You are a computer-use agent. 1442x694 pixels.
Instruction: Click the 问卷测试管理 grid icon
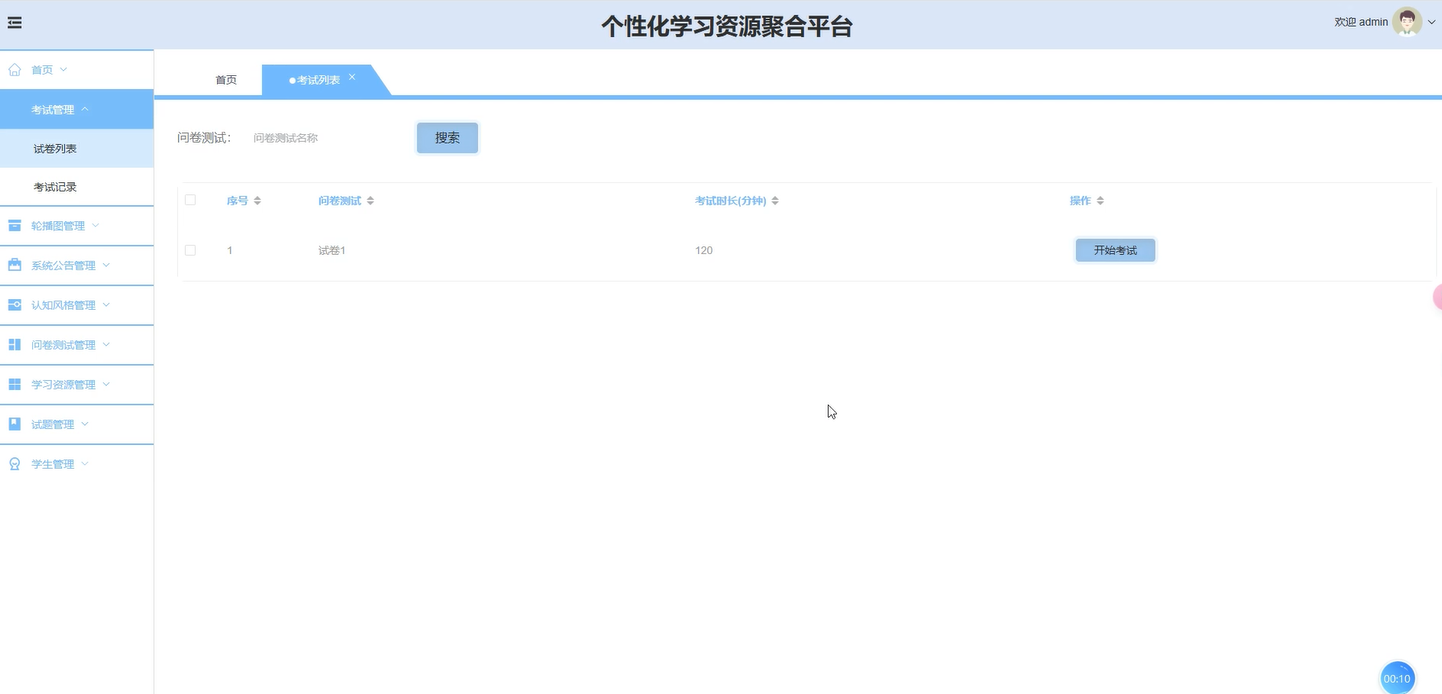(x=14, y=344)
